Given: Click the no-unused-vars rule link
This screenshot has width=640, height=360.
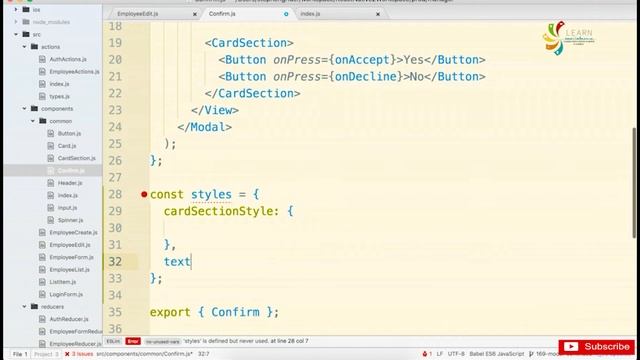Looking at the screenshot, I should [162, 341].
